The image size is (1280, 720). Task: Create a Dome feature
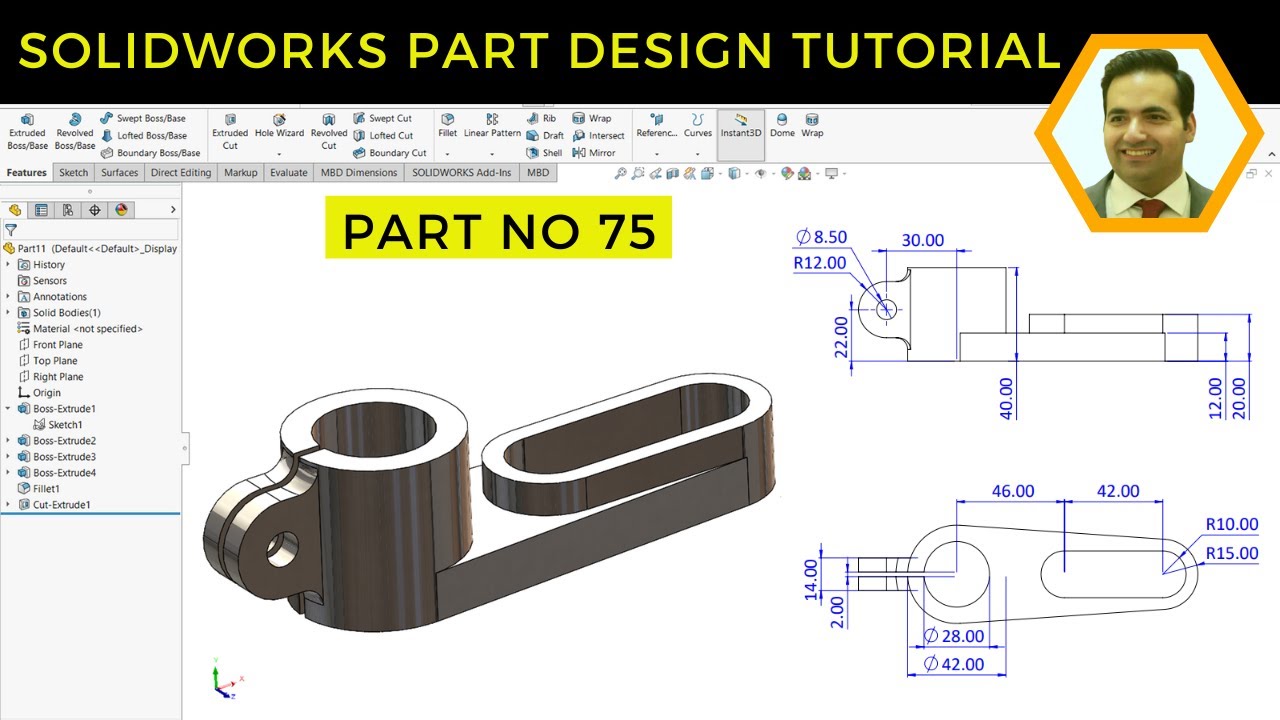(x=782, y=126)
